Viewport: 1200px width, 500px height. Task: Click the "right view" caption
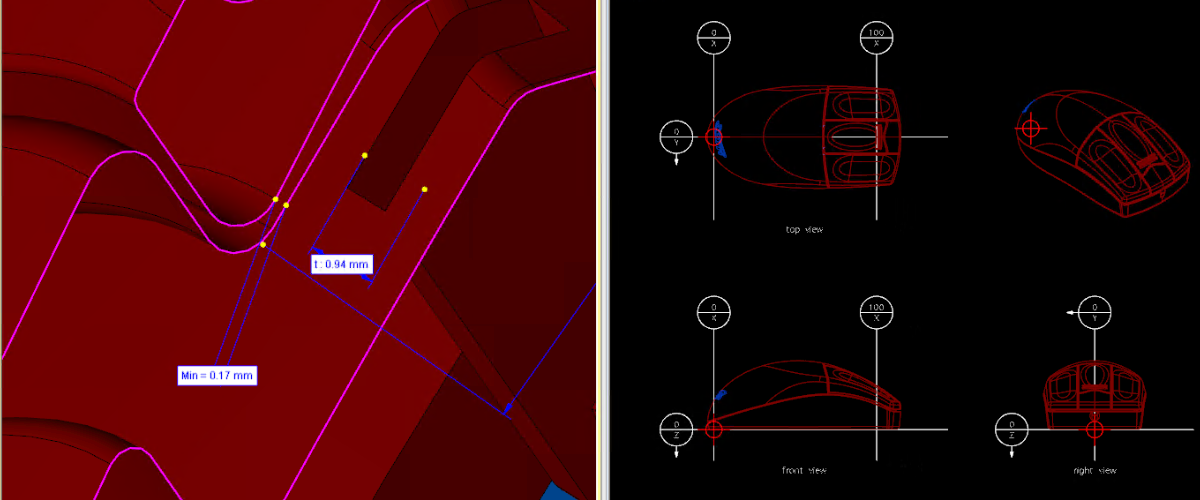click(1094, 470)
